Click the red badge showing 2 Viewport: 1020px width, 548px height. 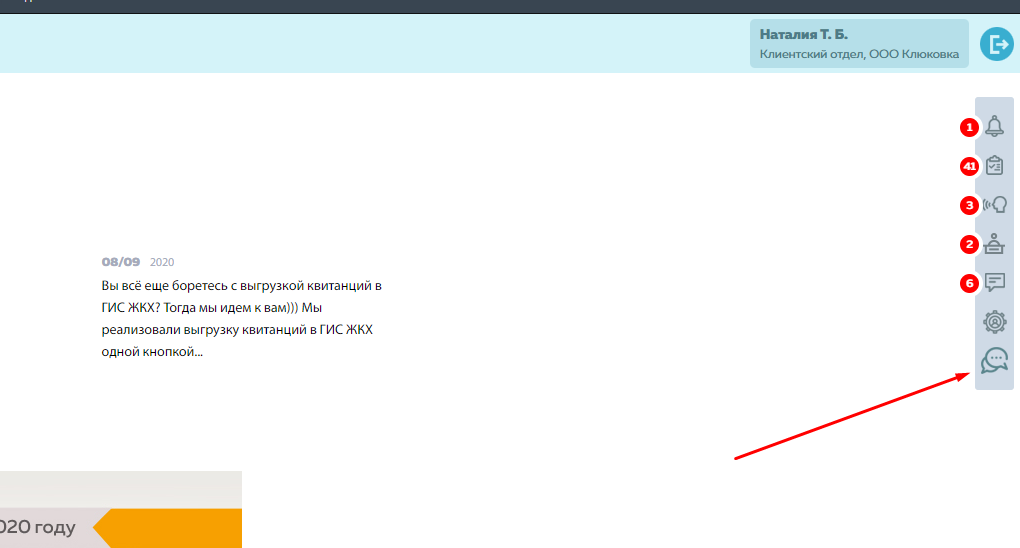969,245
